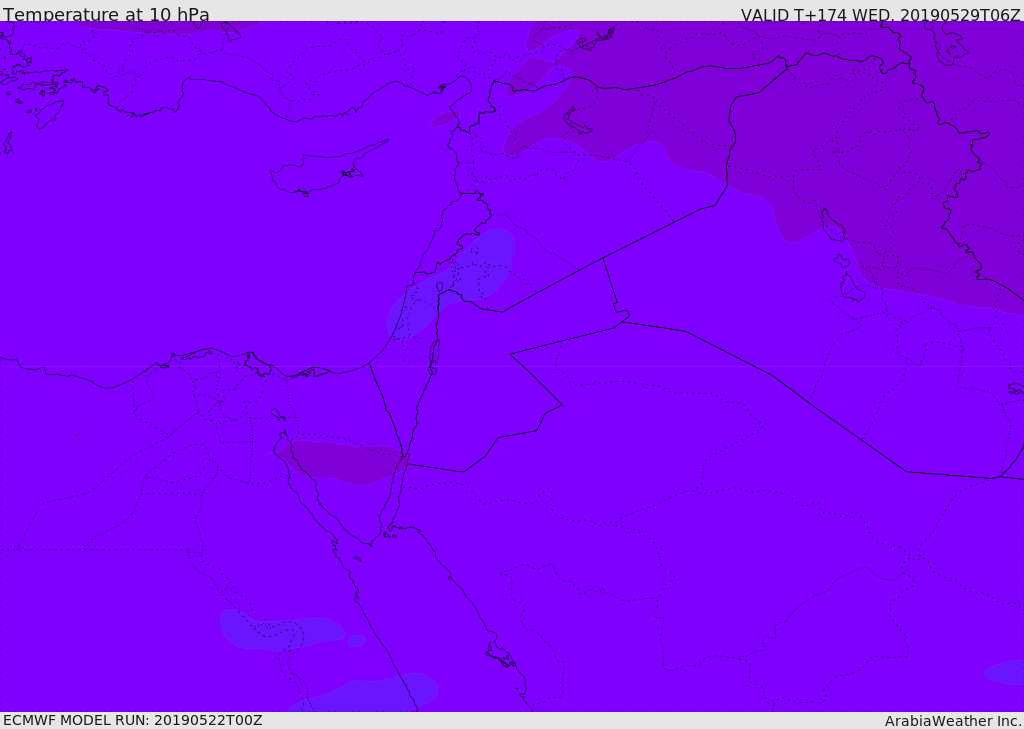Click the light blue temperature patch over Lebanon

(x=451, y=284)
